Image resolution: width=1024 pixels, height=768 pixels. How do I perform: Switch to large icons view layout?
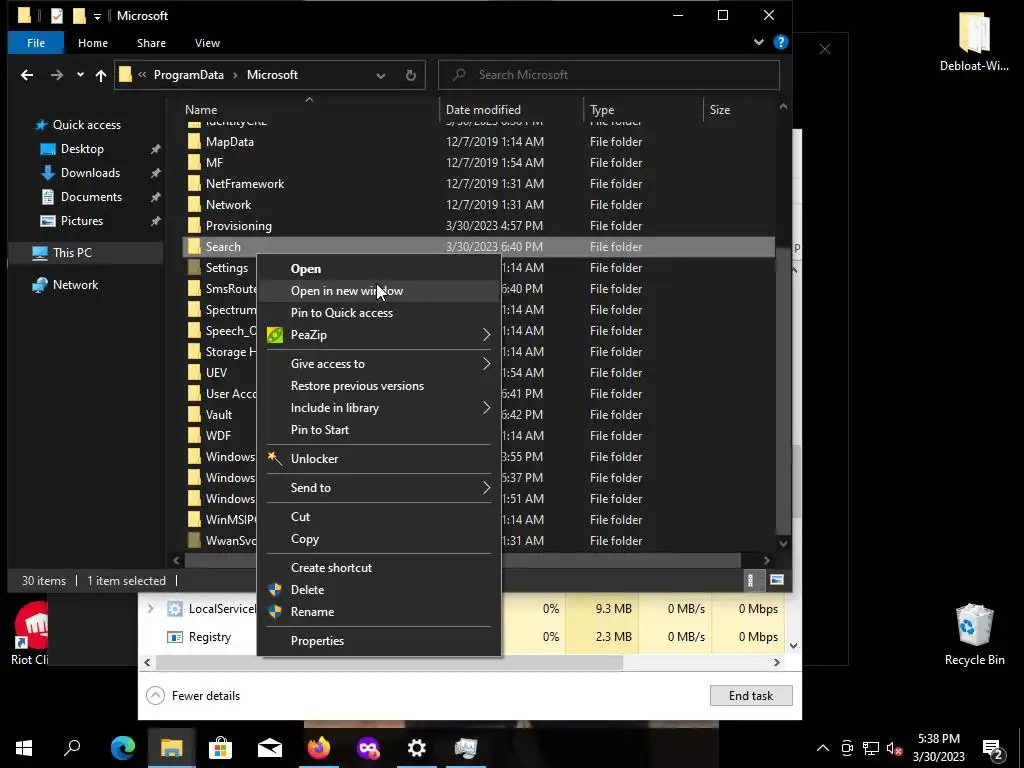click(776, 580)
